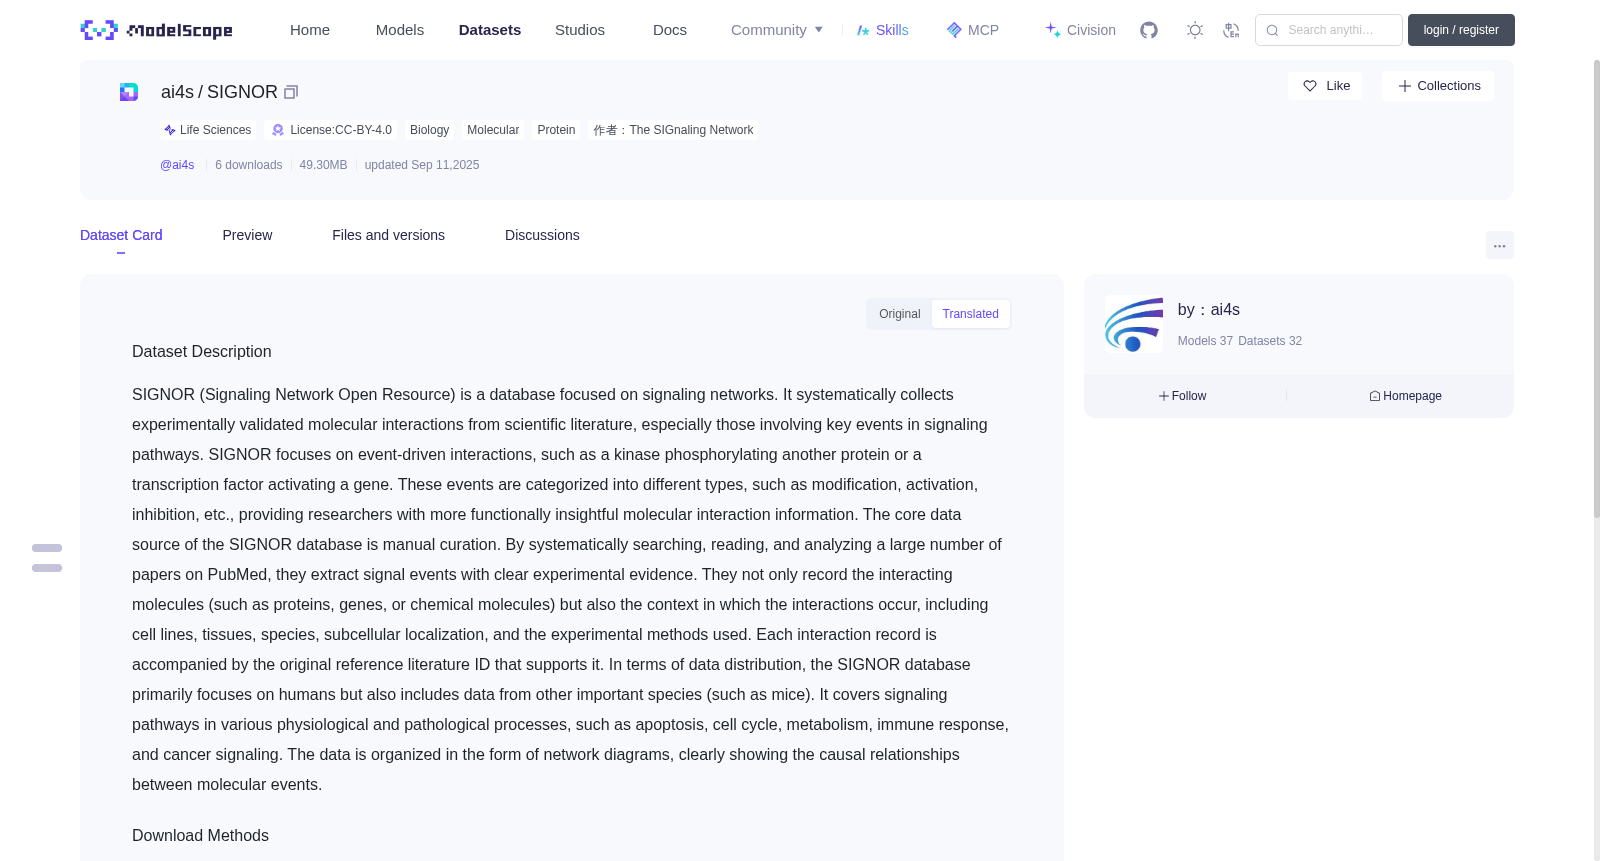This screenshot has width=1600, height=861.
Task: Switch site language with the translate icon
Action: tap(1231, 30)
